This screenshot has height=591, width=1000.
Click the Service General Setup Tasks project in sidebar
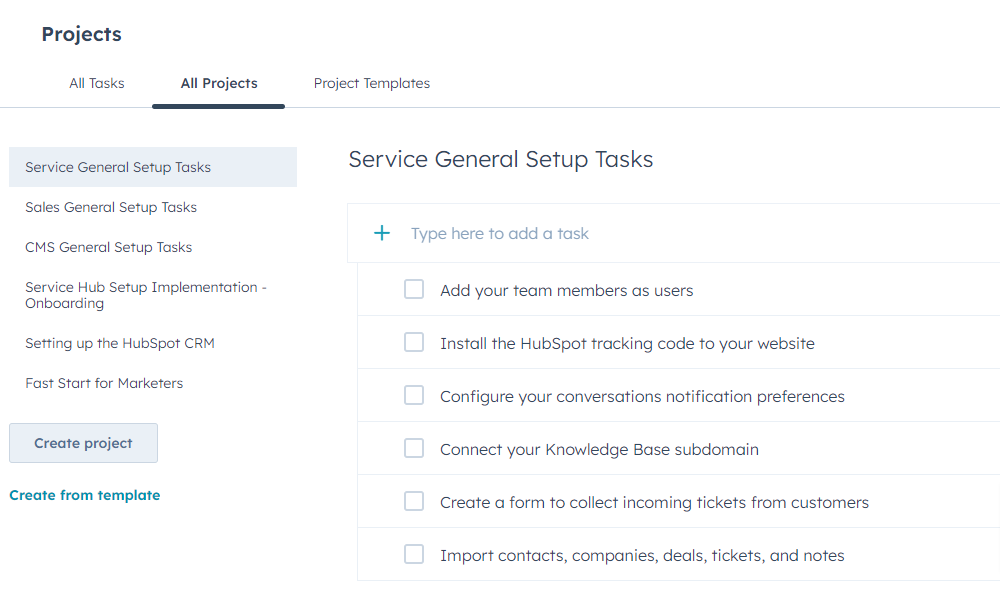click(118, 167)
